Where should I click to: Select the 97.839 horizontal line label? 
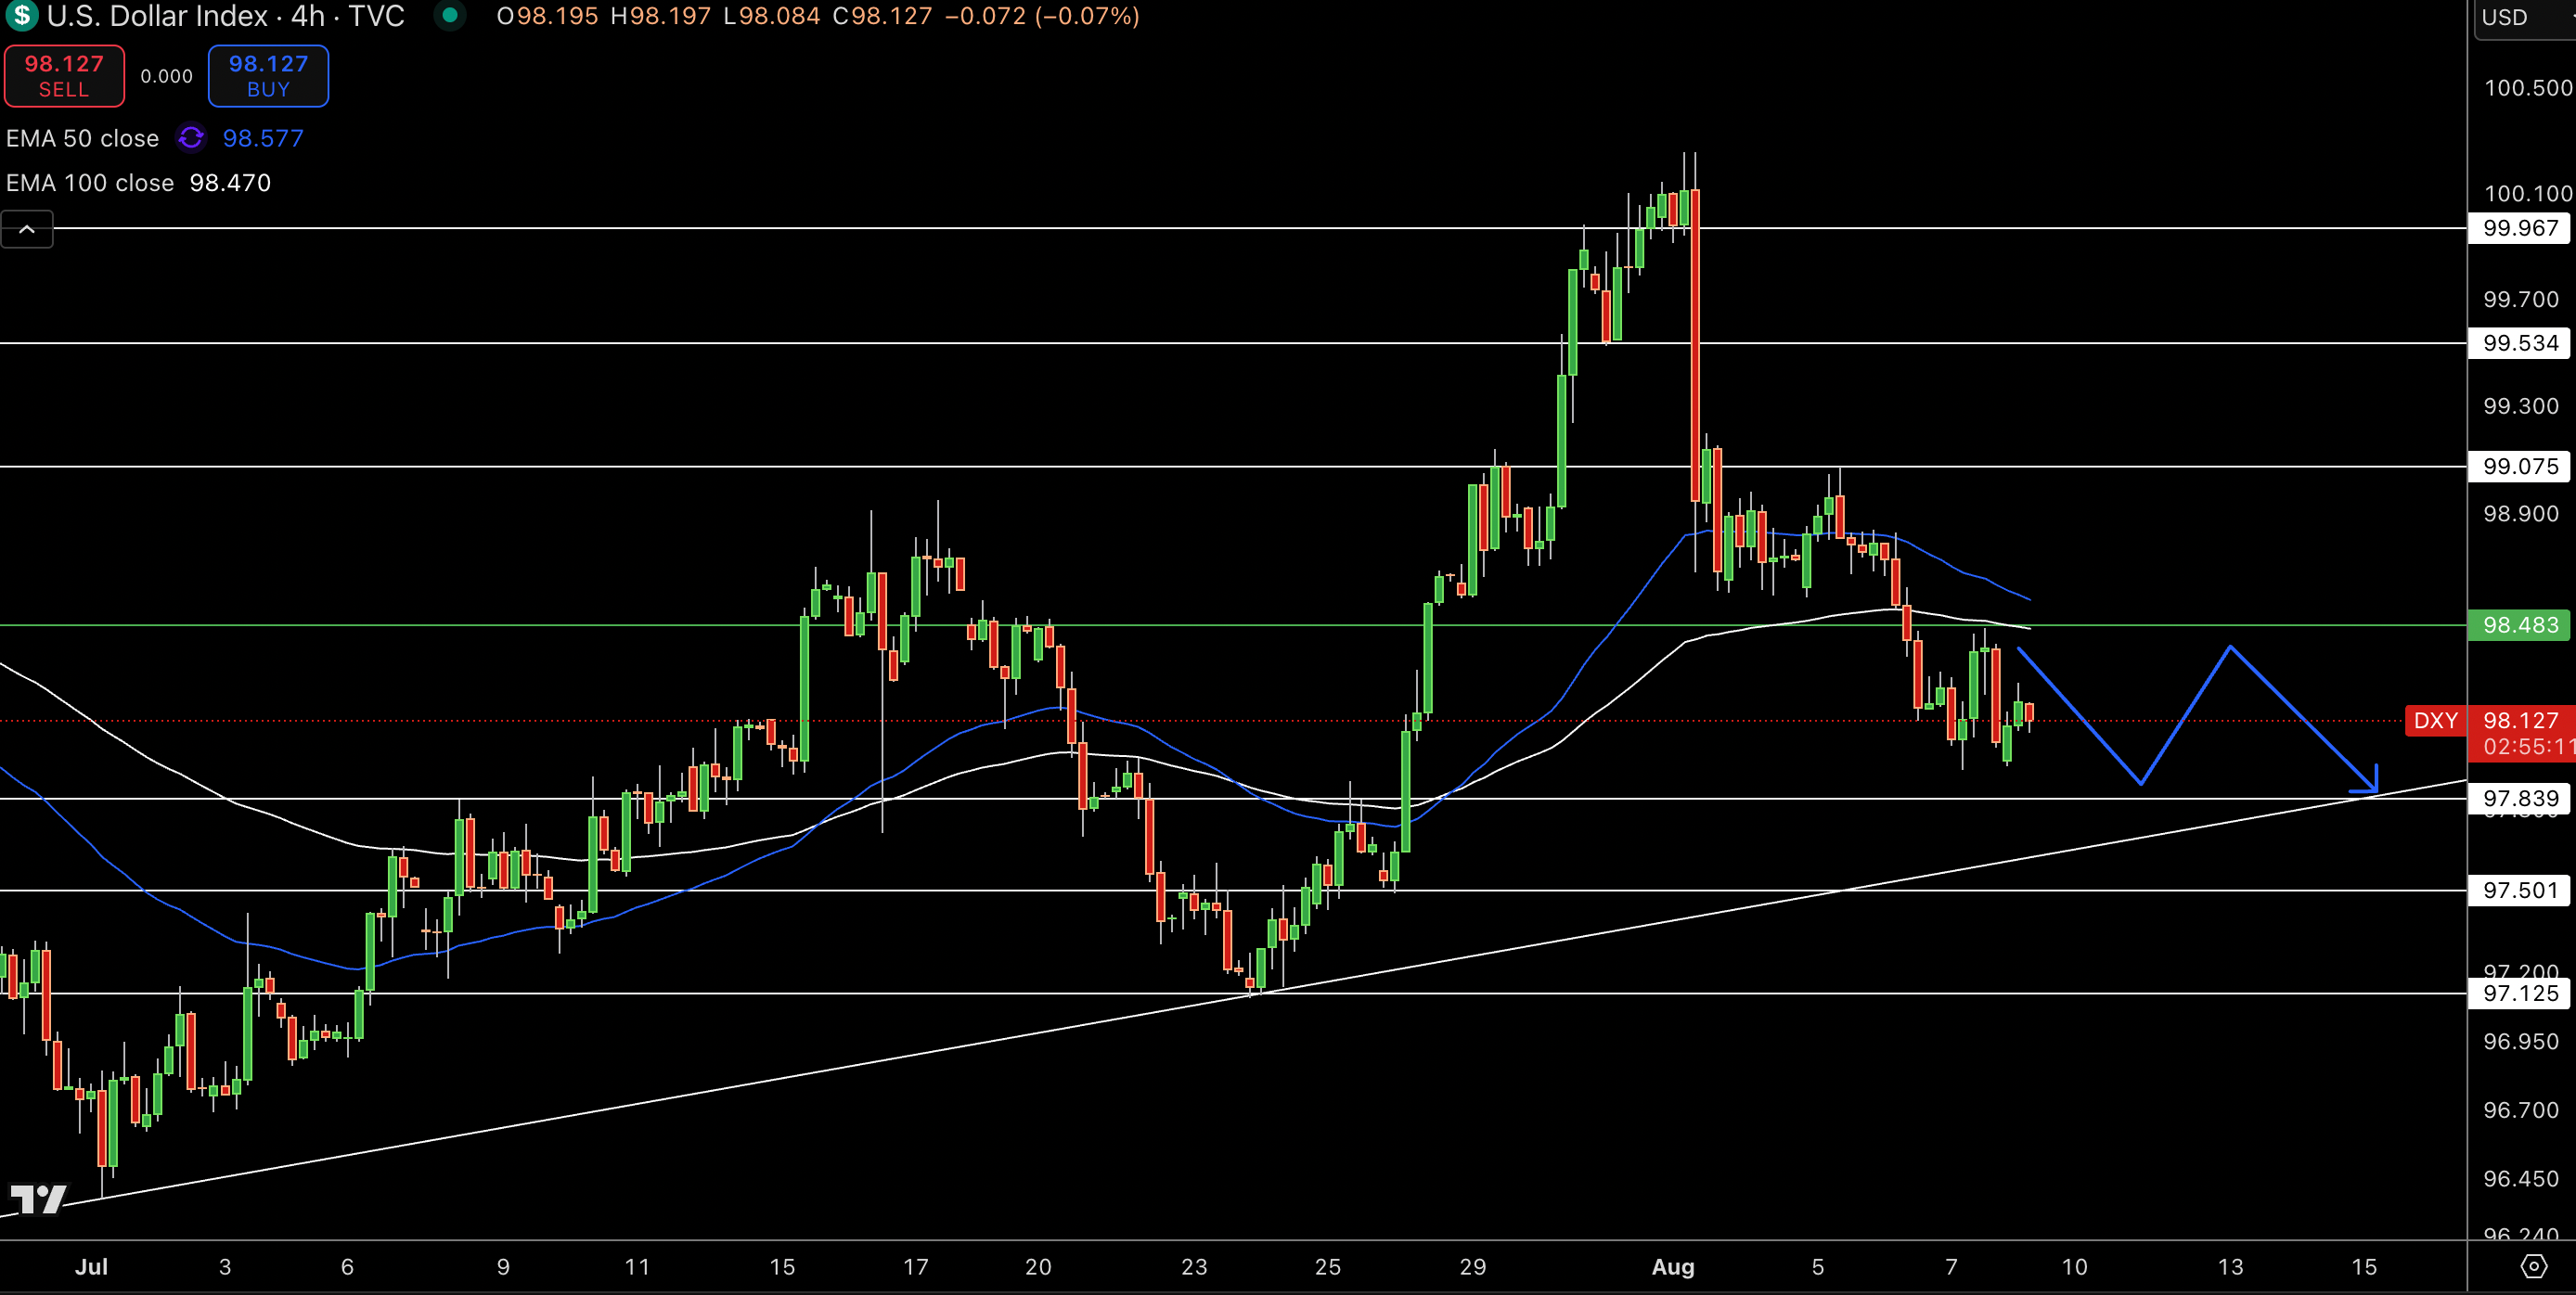pyautogui.click(x=2520, y=798)
